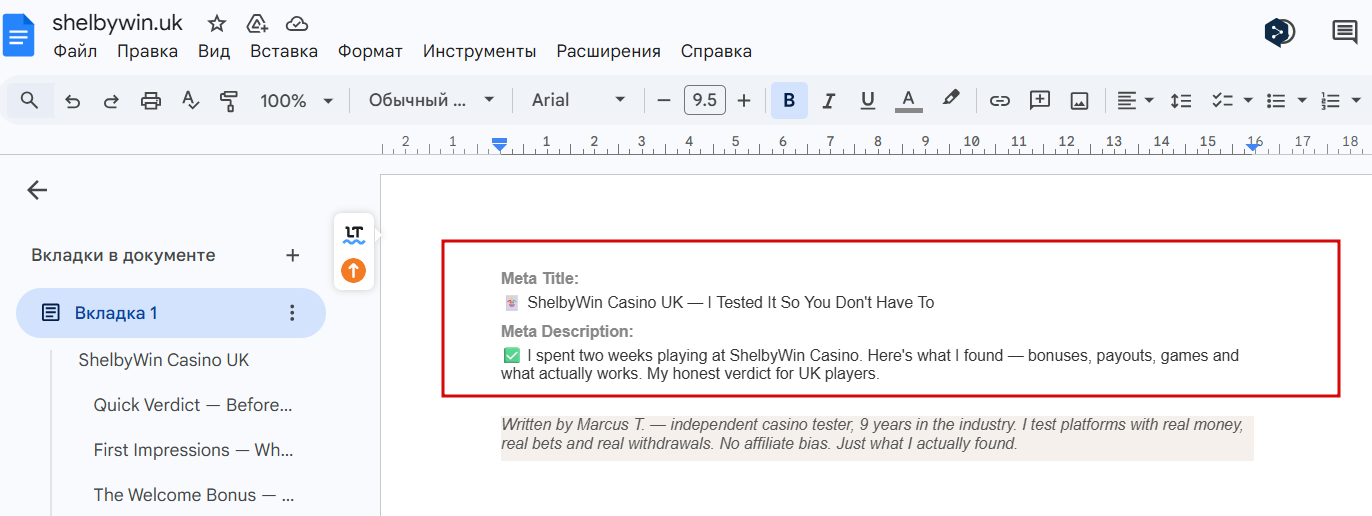Open Вкладка 1 three-dot options

292,313
